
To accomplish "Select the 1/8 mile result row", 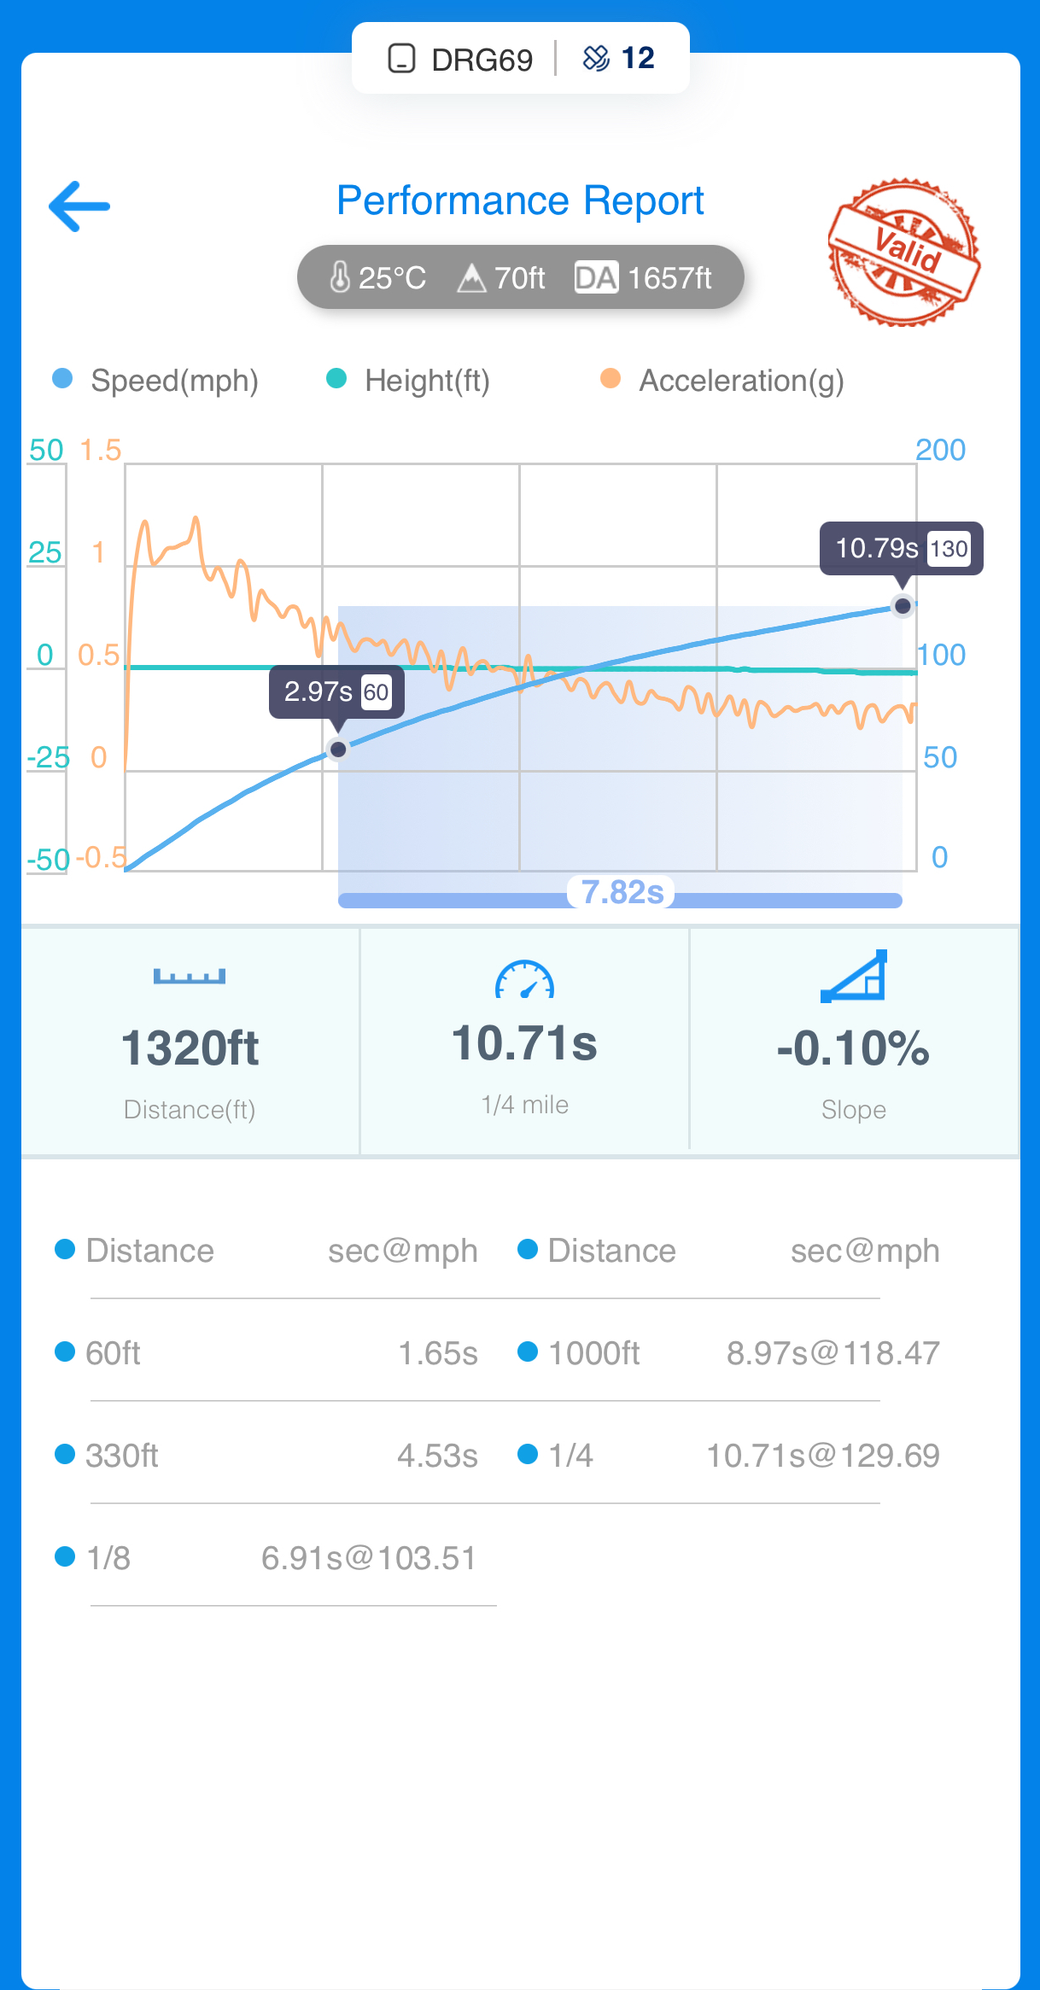I will click(270, 1557).
